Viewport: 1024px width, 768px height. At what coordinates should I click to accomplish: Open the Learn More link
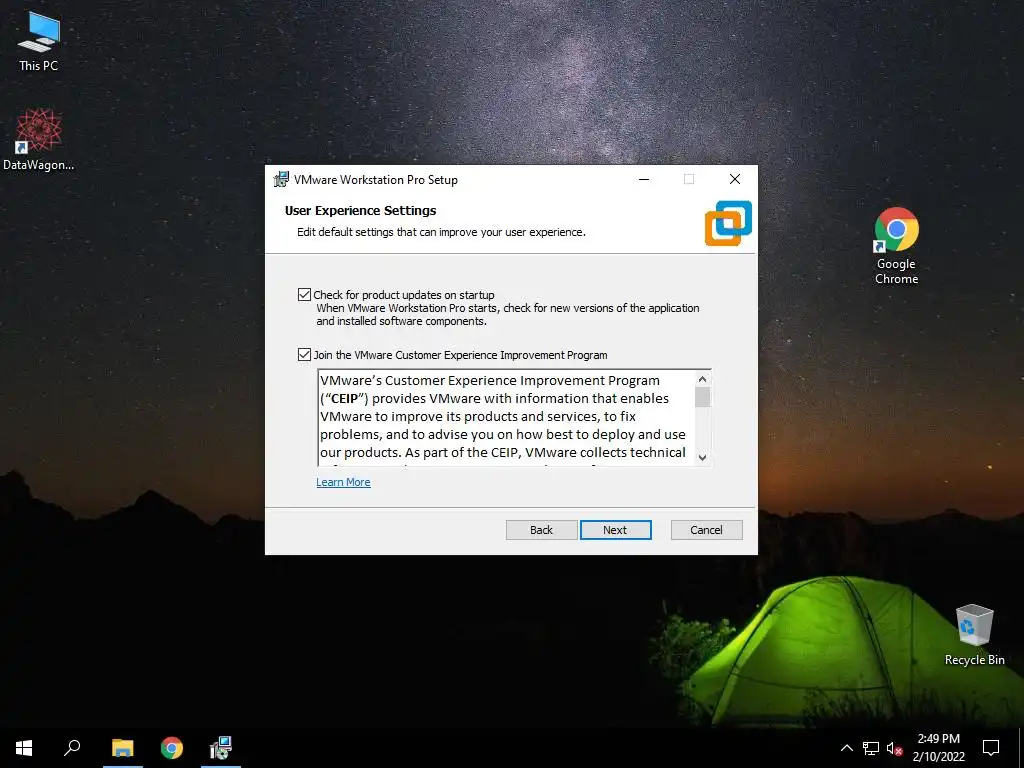(x=344, y=482)
